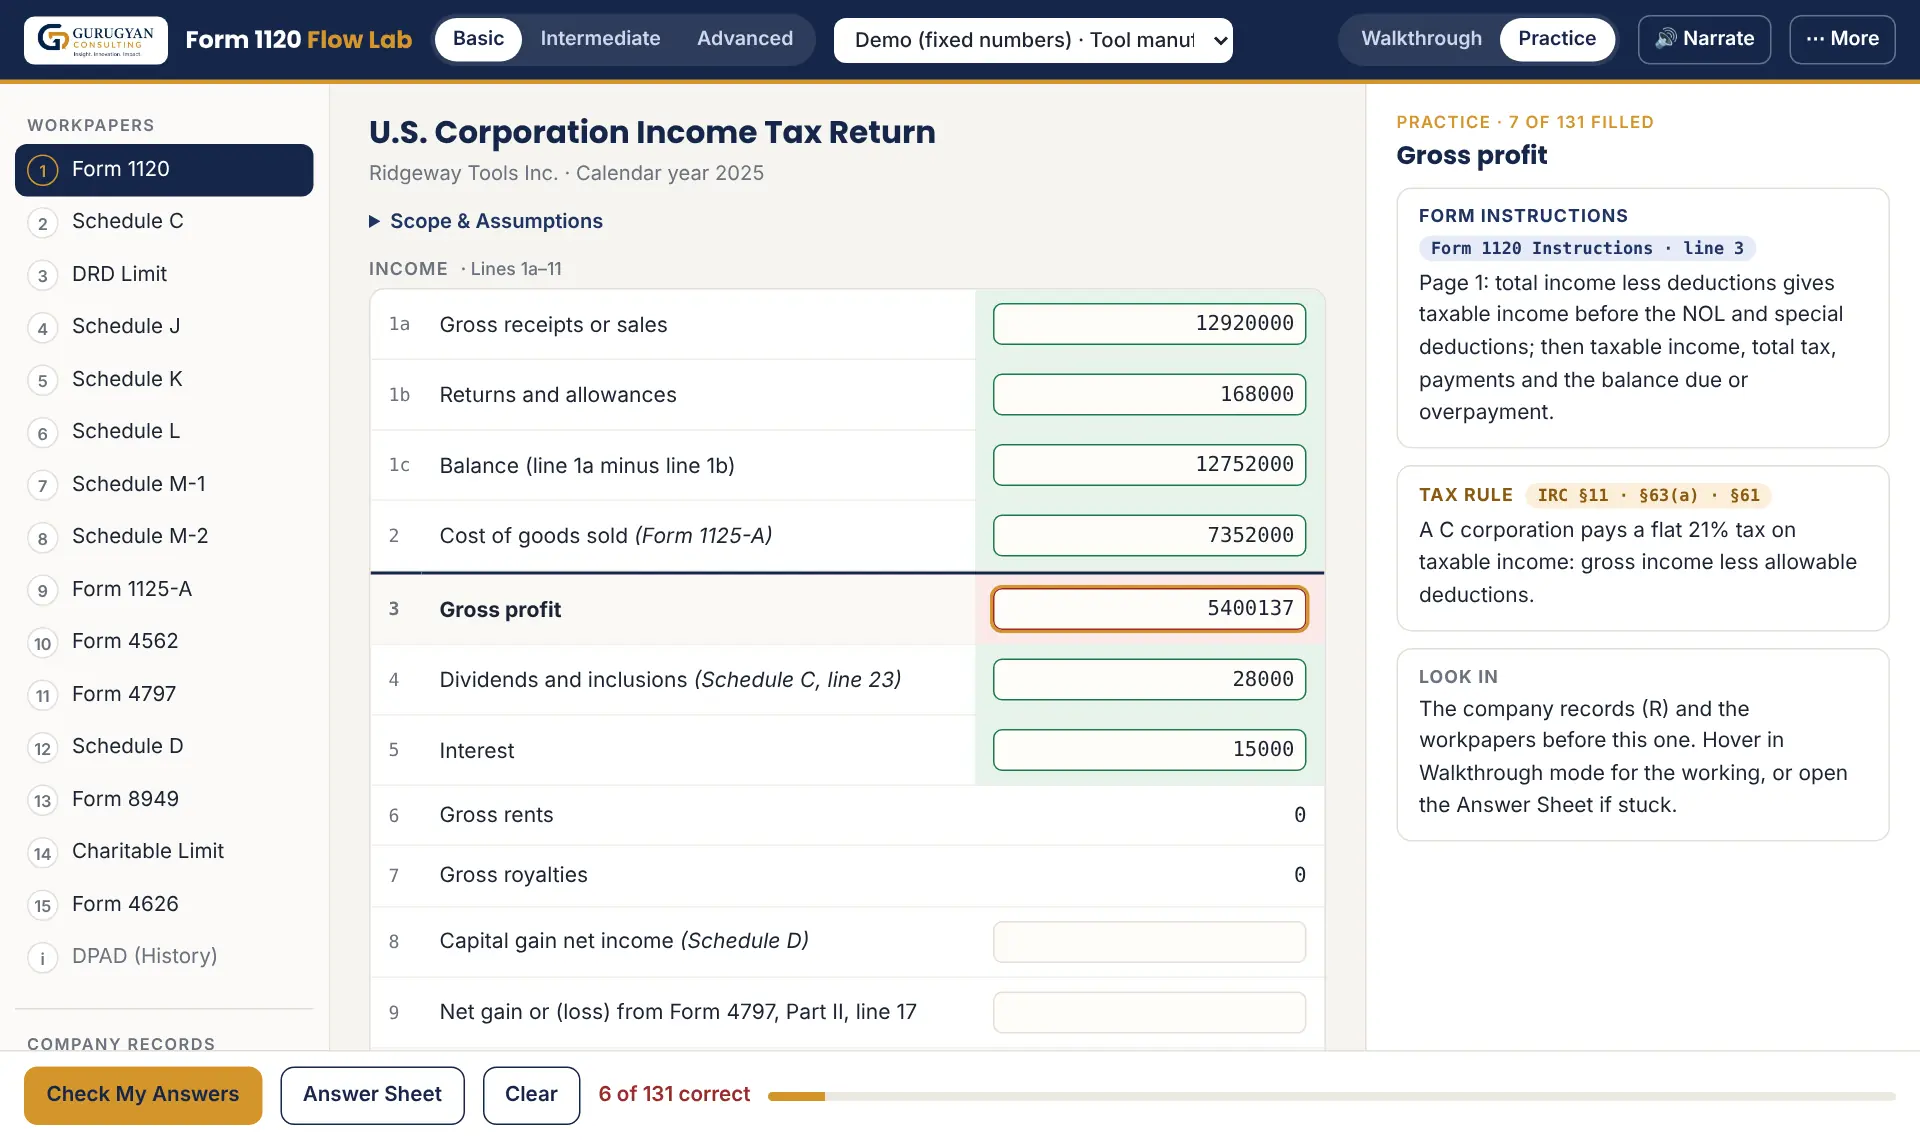Screen dimensions: 1920x1140
Task: Expand Scope & Assumptions section
Action: tap(486, 221)
